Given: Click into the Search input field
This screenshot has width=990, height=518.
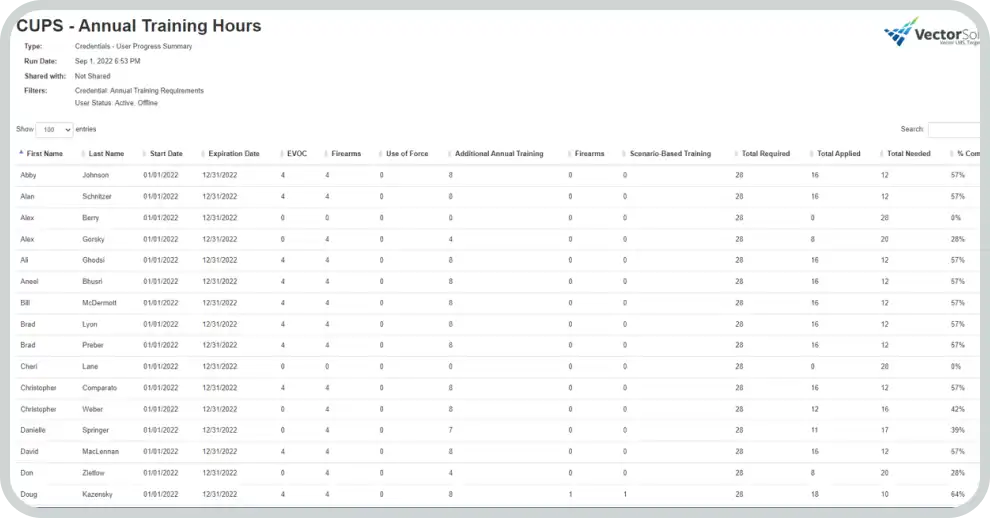Looking at the screenshot, I should (x=956, y=130).
